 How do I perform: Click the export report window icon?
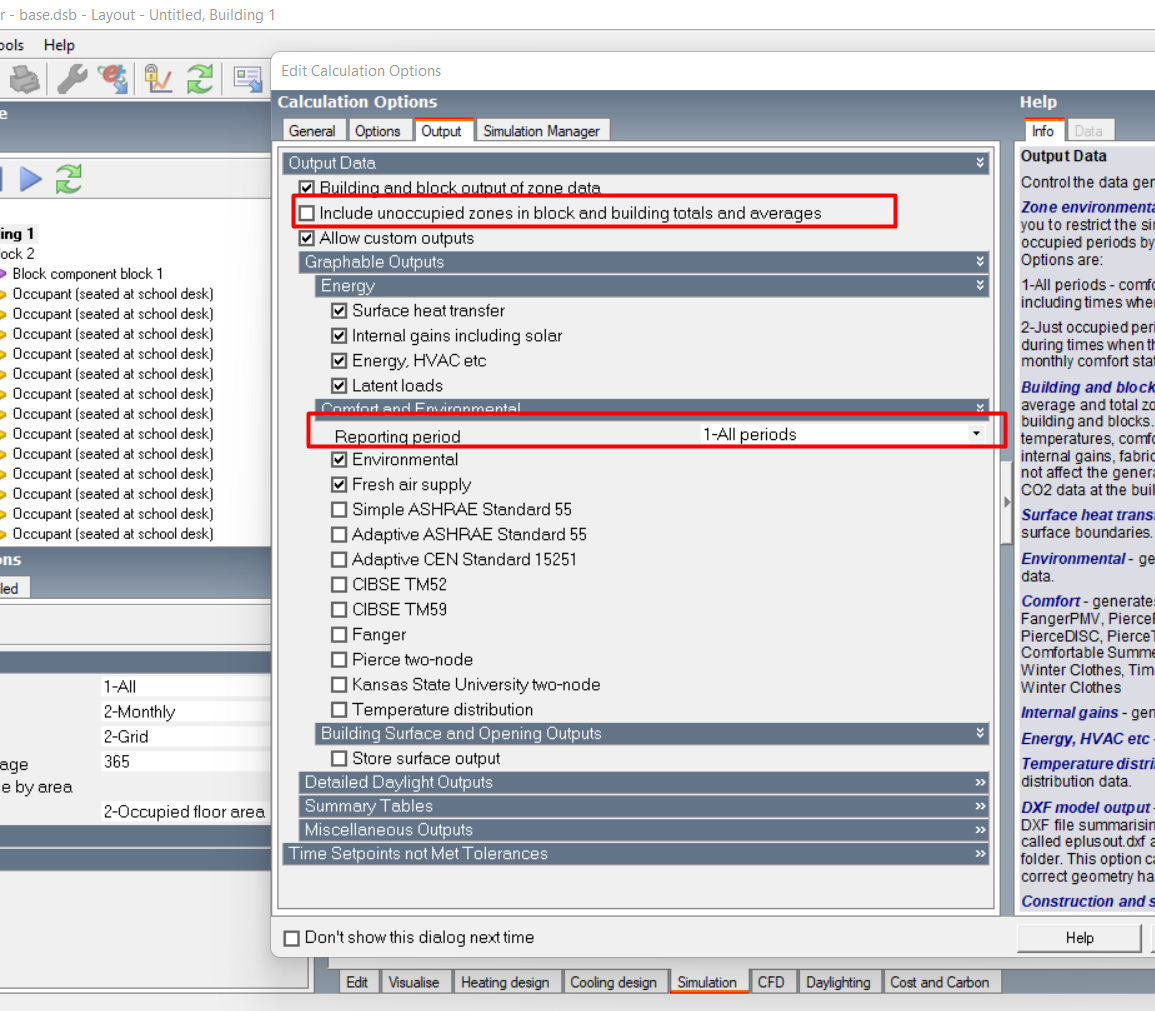[x=248, y=79]
